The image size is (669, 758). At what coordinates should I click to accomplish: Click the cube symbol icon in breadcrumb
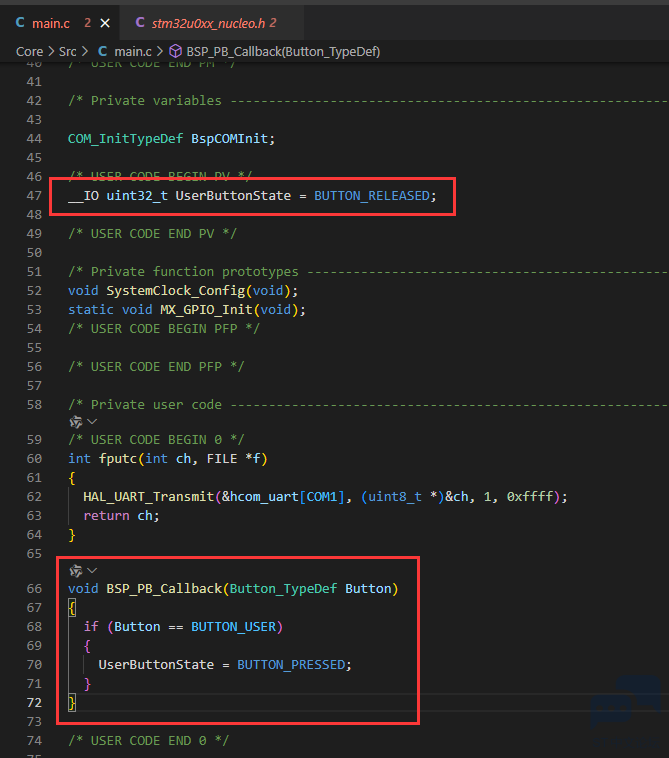(174, 50)
